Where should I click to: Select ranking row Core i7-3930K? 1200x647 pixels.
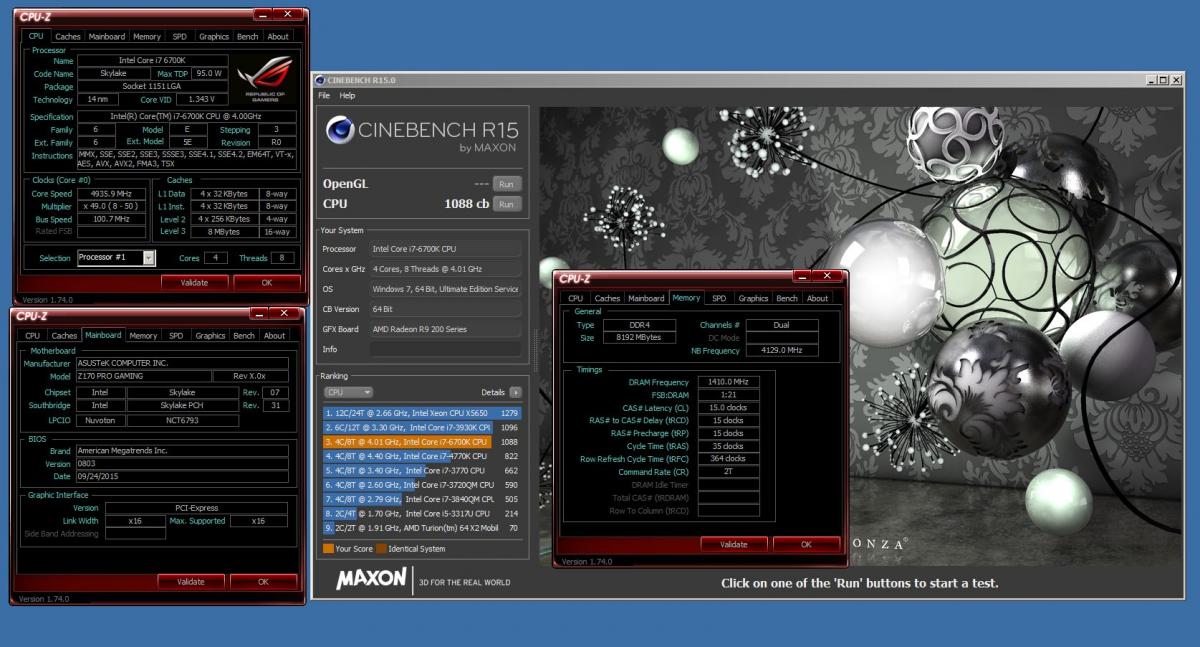click(x=422, y=427)
